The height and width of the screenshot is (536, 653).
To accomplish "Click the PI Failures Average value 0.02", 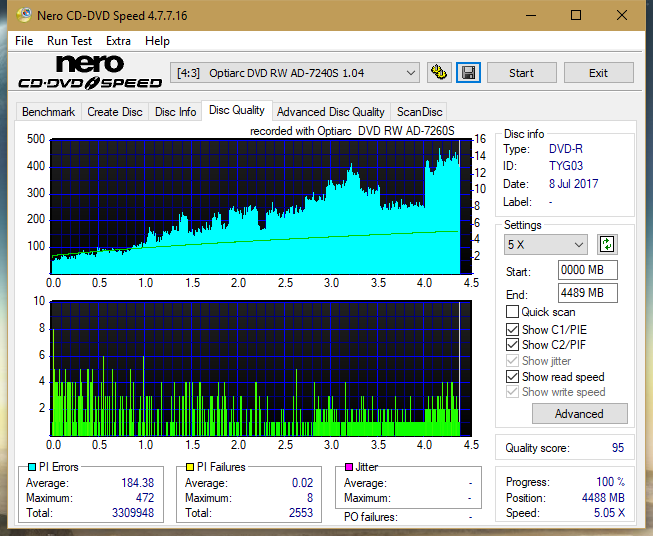I will coord(302,483).
